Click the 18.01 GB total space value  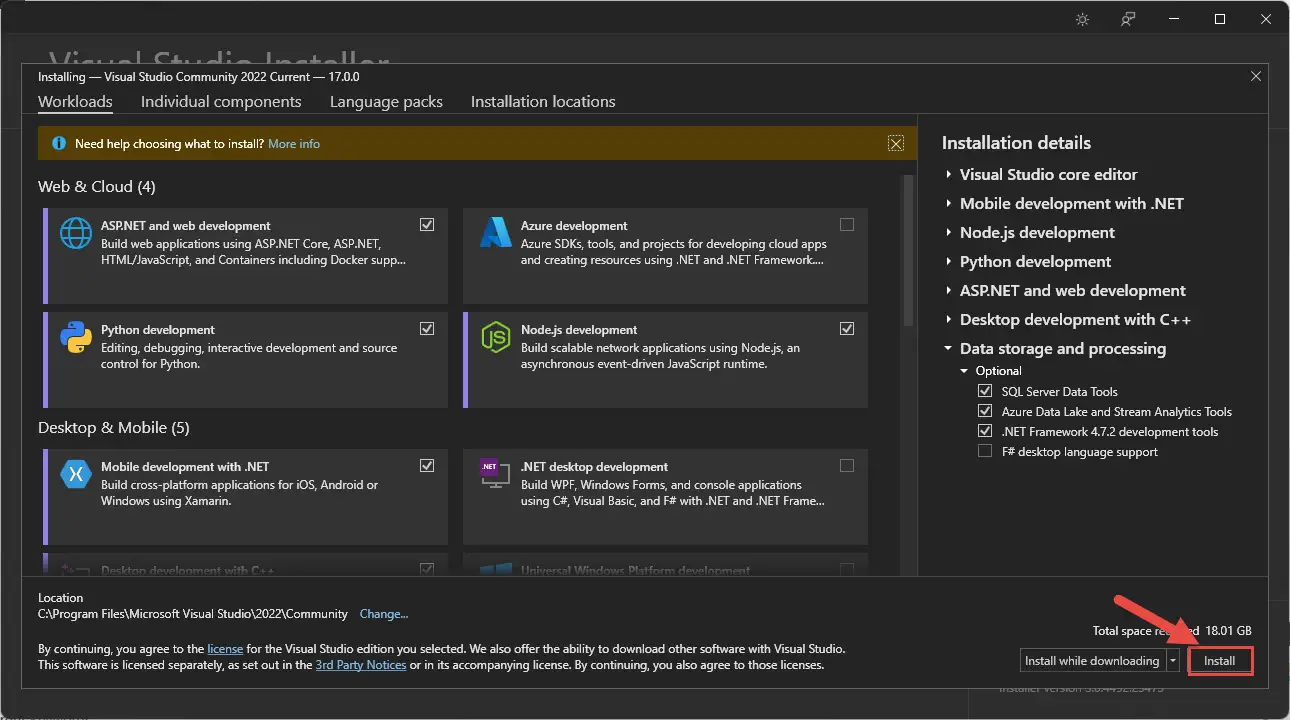click(1230, 631)
